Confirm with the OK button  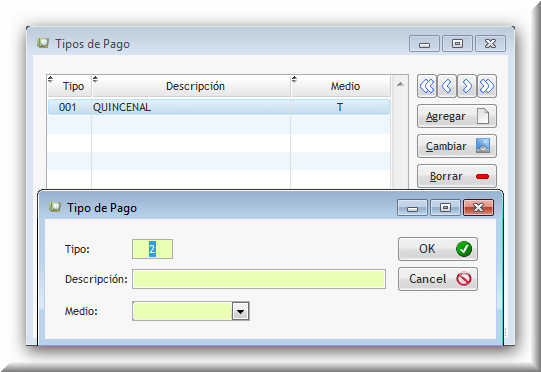click(438, 249)
